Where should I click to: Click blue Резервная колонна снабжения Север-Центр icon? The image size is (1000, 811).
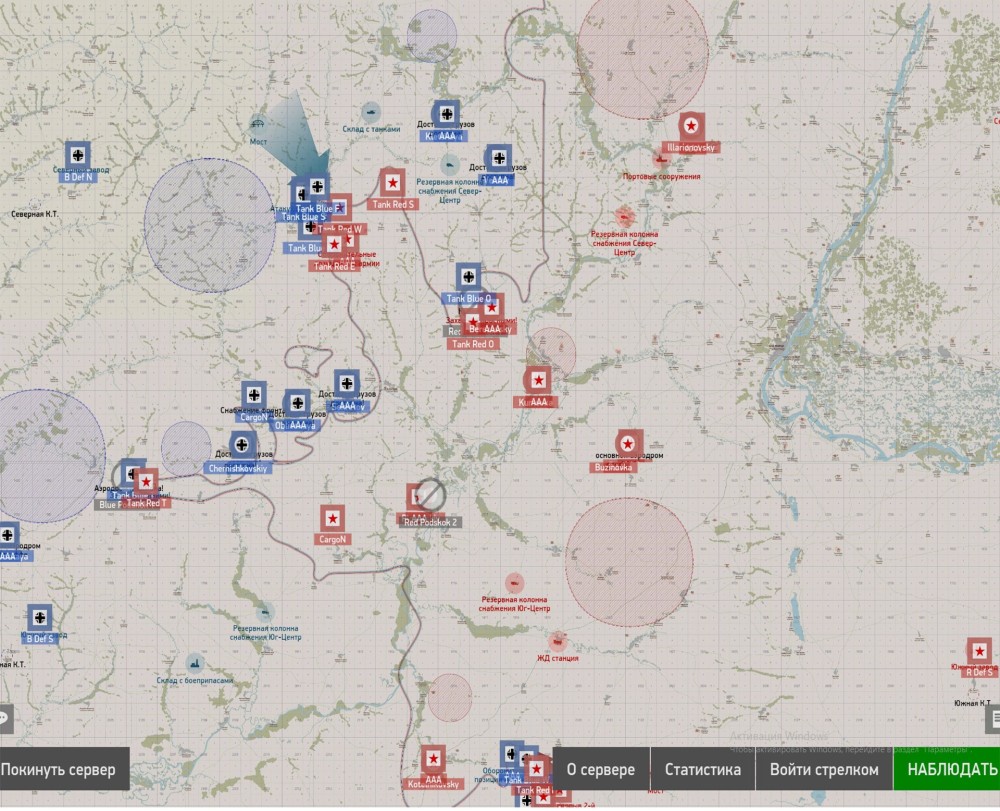click(450, 165)
